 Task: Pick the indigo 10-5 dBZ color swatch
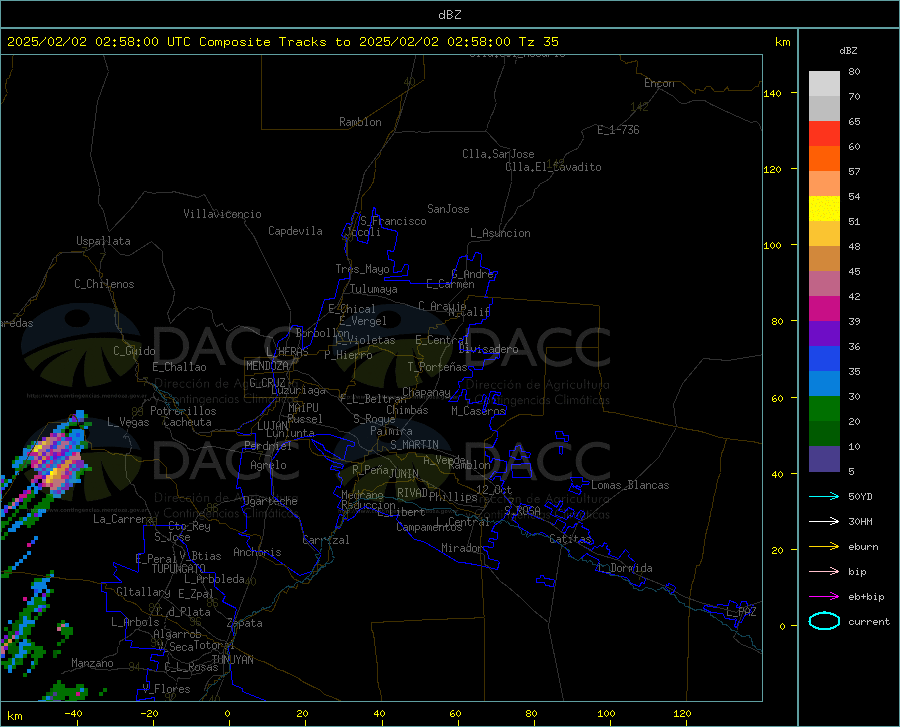click(824, 459)
